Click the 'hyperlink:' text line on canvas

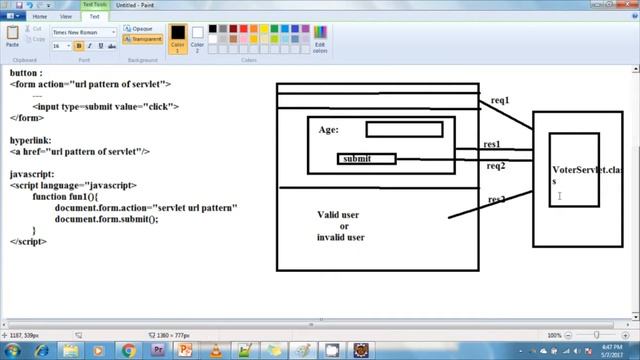coord(31,140)
